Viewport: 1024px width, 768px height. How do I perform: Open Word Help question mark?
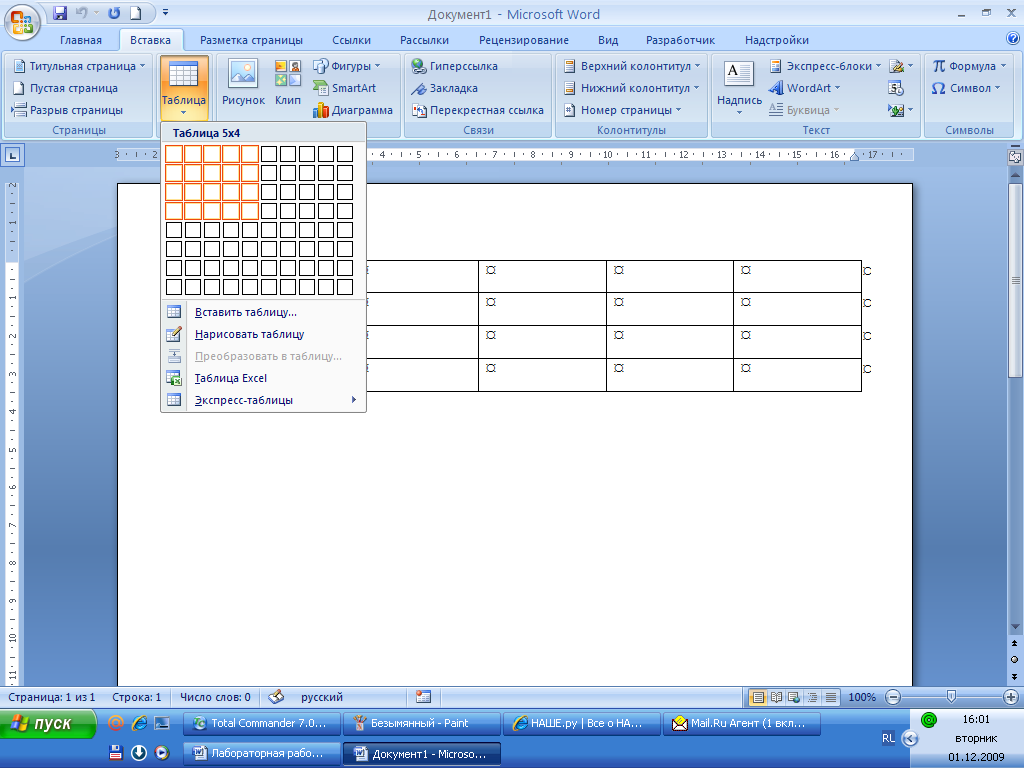point(1013,39)
